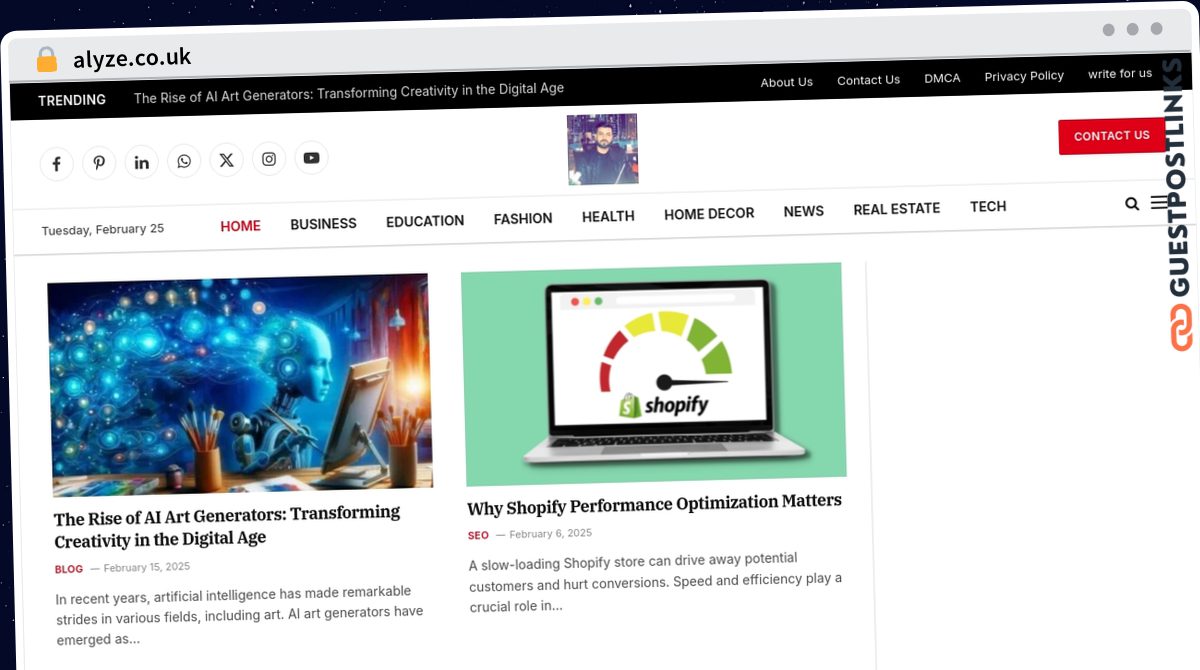This screenshot has height=670, width=1200.
Task: Click the padlock icon in address bar
Action: [46, 59]
